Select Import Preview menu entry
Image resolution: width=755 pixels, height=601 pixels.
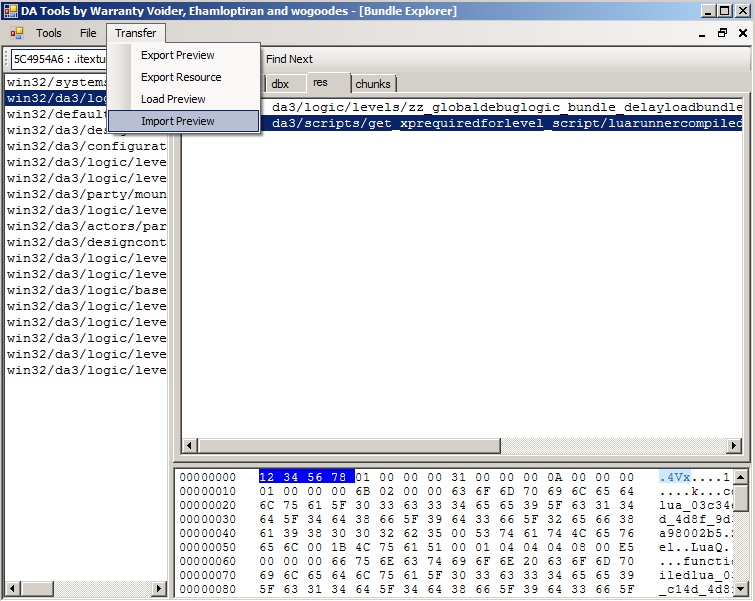(177, 121)
